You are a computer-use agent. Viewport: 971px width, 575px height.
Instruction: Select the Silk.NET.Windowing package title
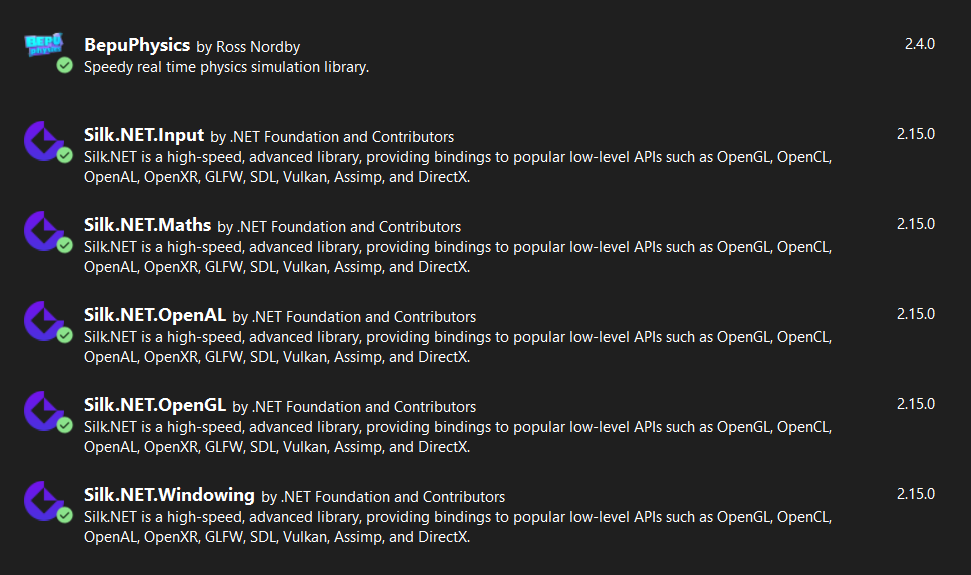[169, 496]
